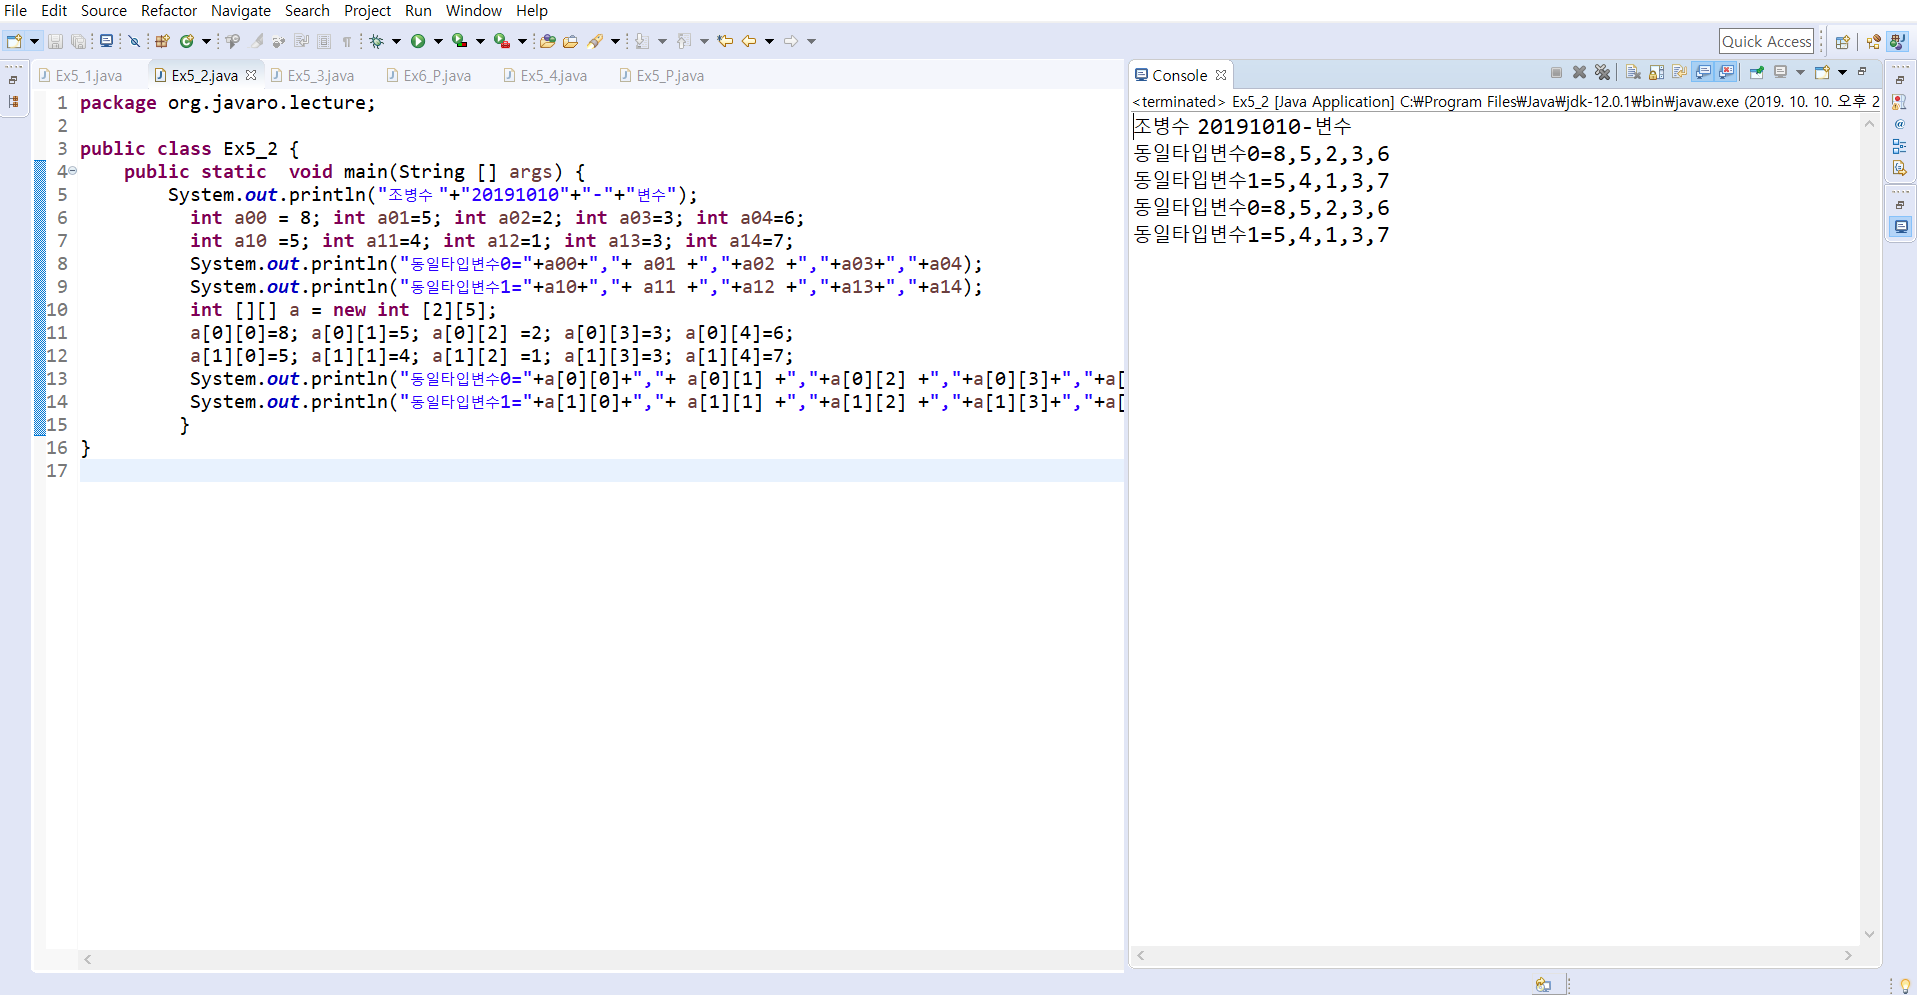The image size is (1917, 995).
Task: Expand the New Java Class dropdown
Action: [x=206, y=41]
